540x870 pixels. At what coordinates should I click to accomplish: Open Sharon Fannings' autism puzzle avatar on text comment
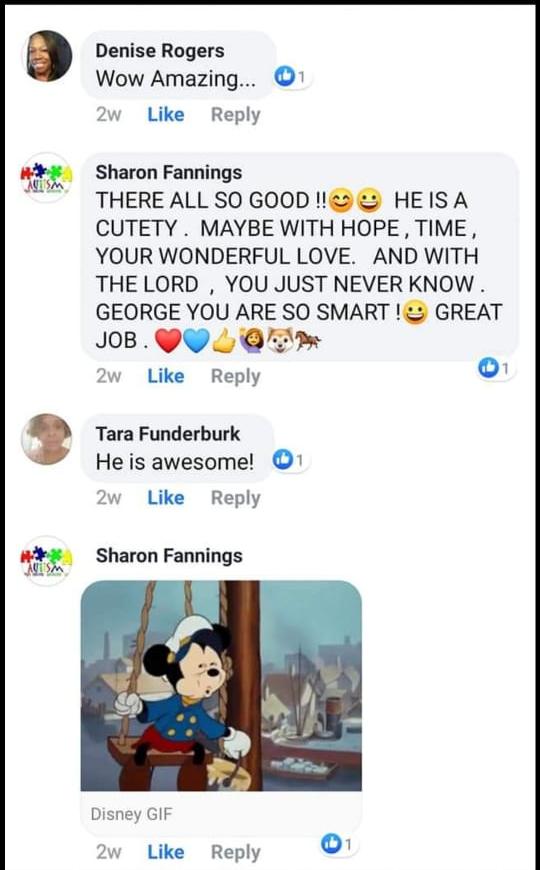point(47,178)
